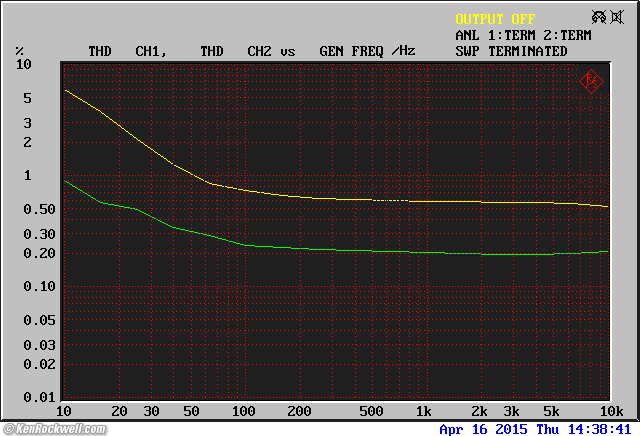640x436 pixels.
Task: Click the Y-axis value 0.50
Action: click(39, 209)
